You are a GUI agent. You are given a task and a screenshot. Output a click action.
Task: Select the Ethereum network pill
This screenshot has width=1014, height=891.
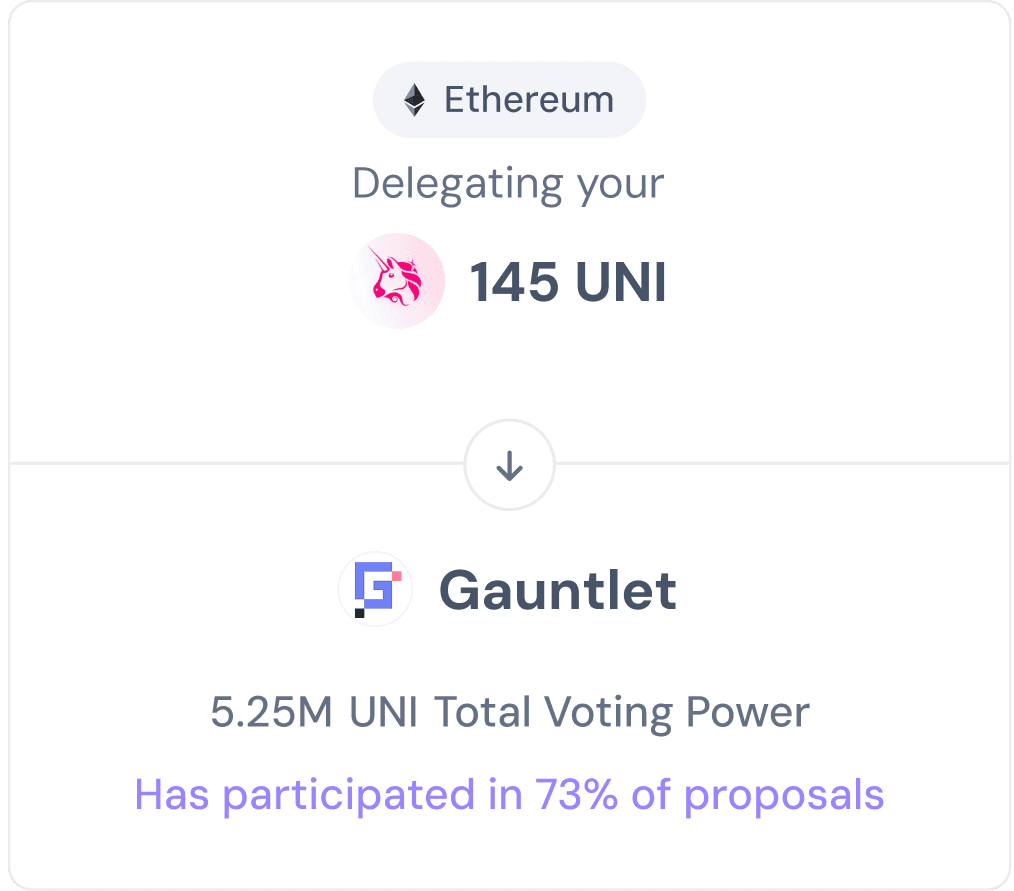(510, 100)
